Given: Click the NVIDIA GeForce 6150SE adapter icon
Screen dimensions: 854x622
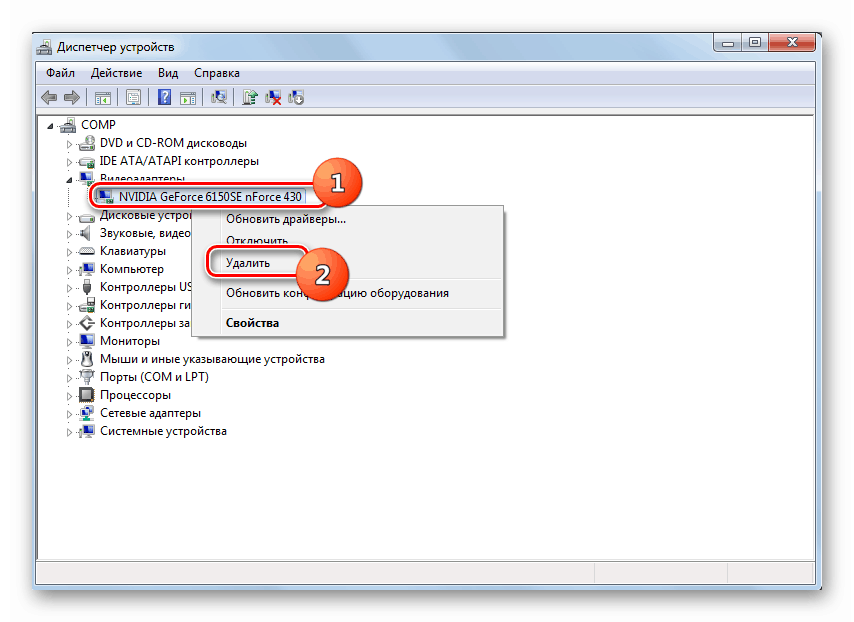Looking at the screenshot, I should point(105,197).
